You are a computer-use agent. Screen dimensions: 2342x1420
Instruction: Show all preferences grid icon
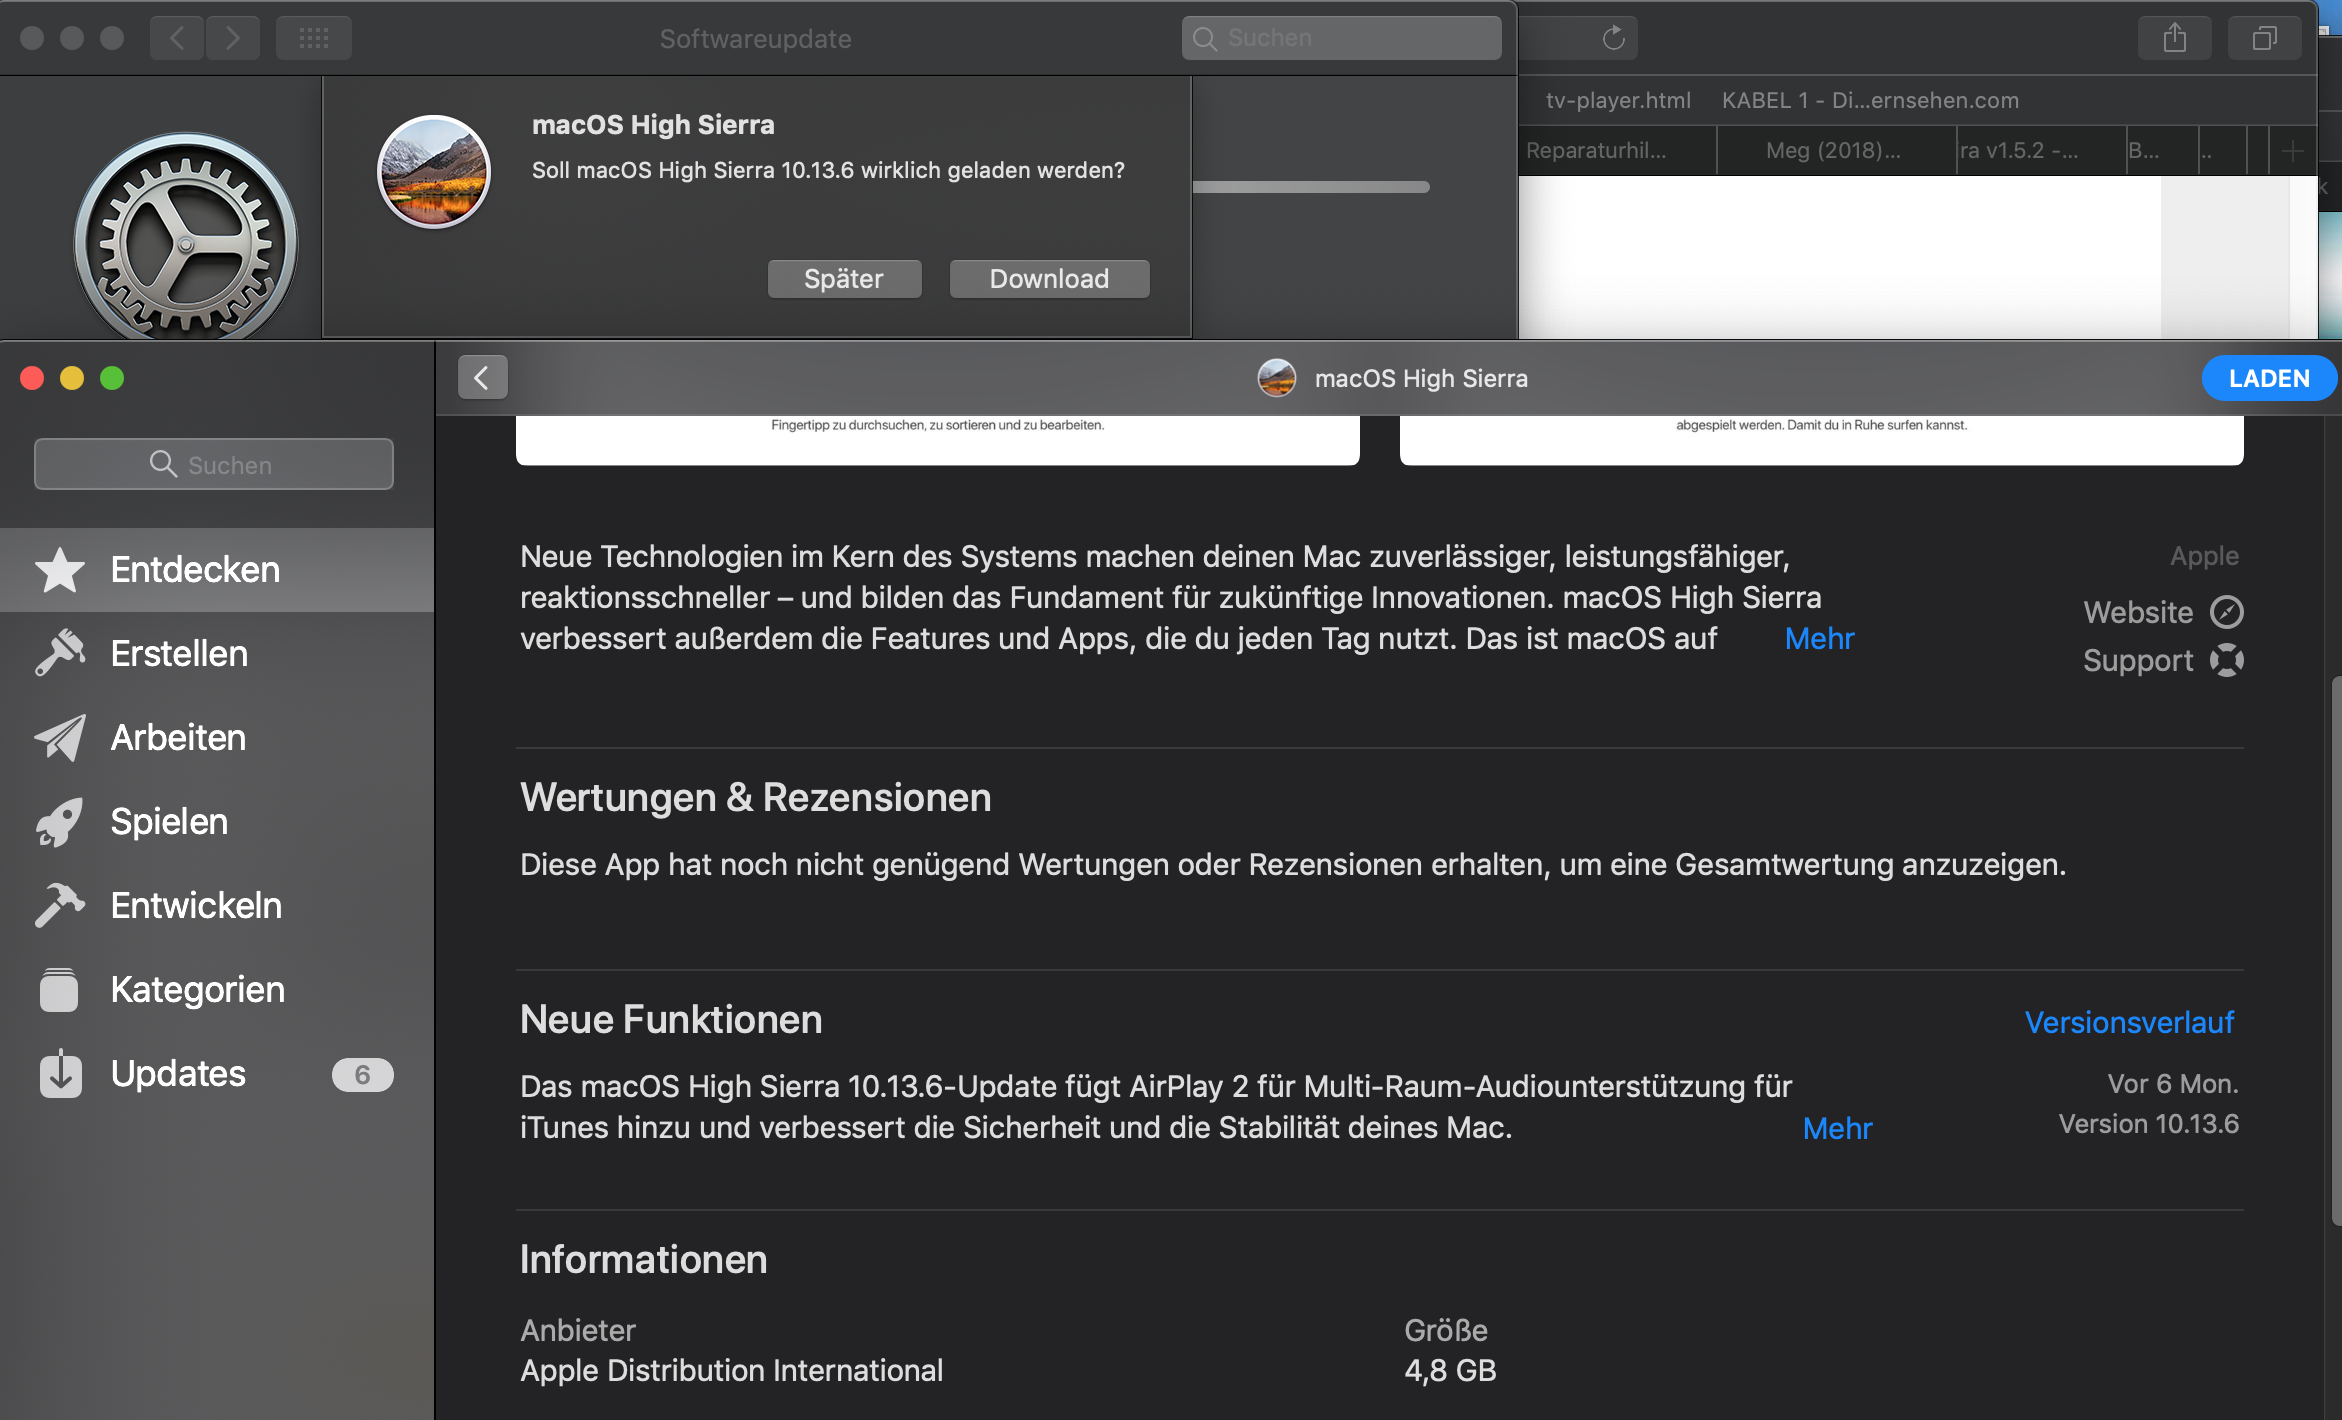(x=313, y=39)
